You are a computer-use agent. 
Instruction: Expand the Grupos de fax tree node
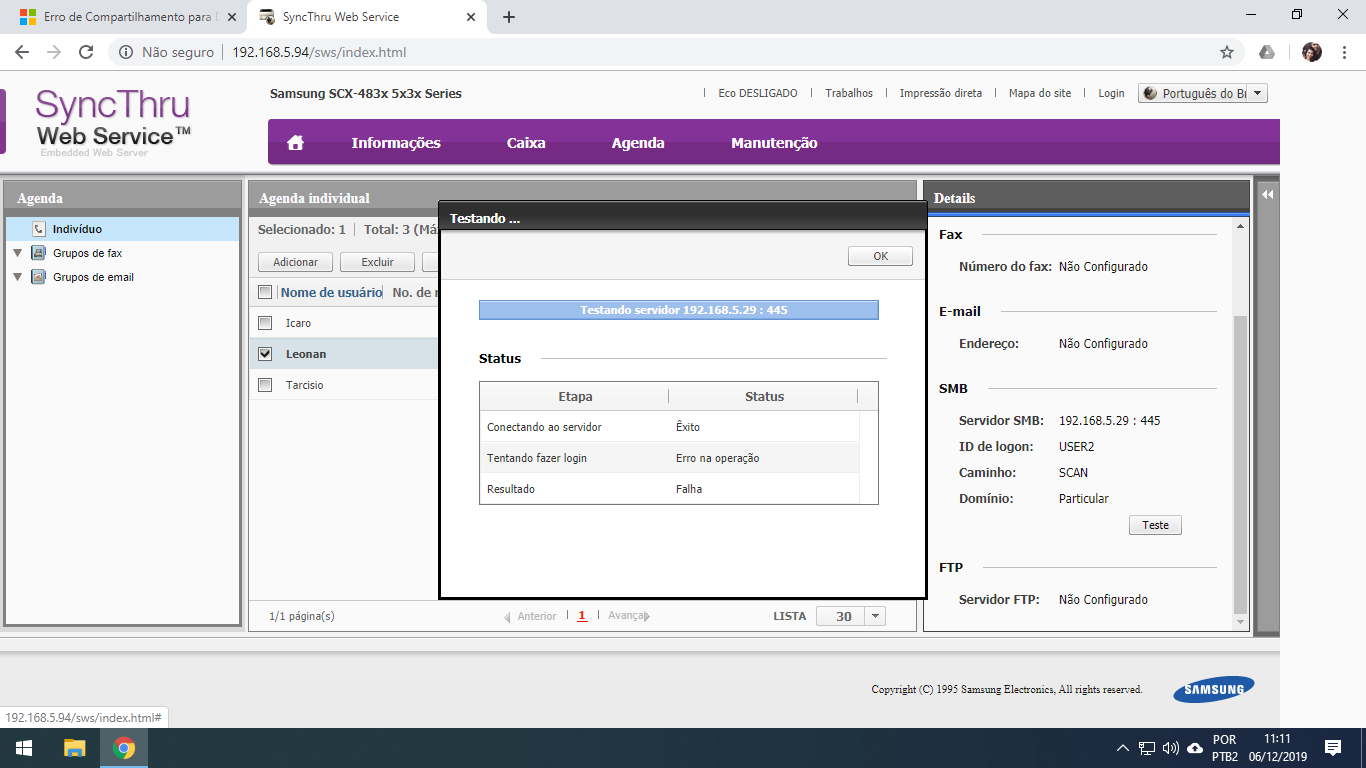(17, 253)
